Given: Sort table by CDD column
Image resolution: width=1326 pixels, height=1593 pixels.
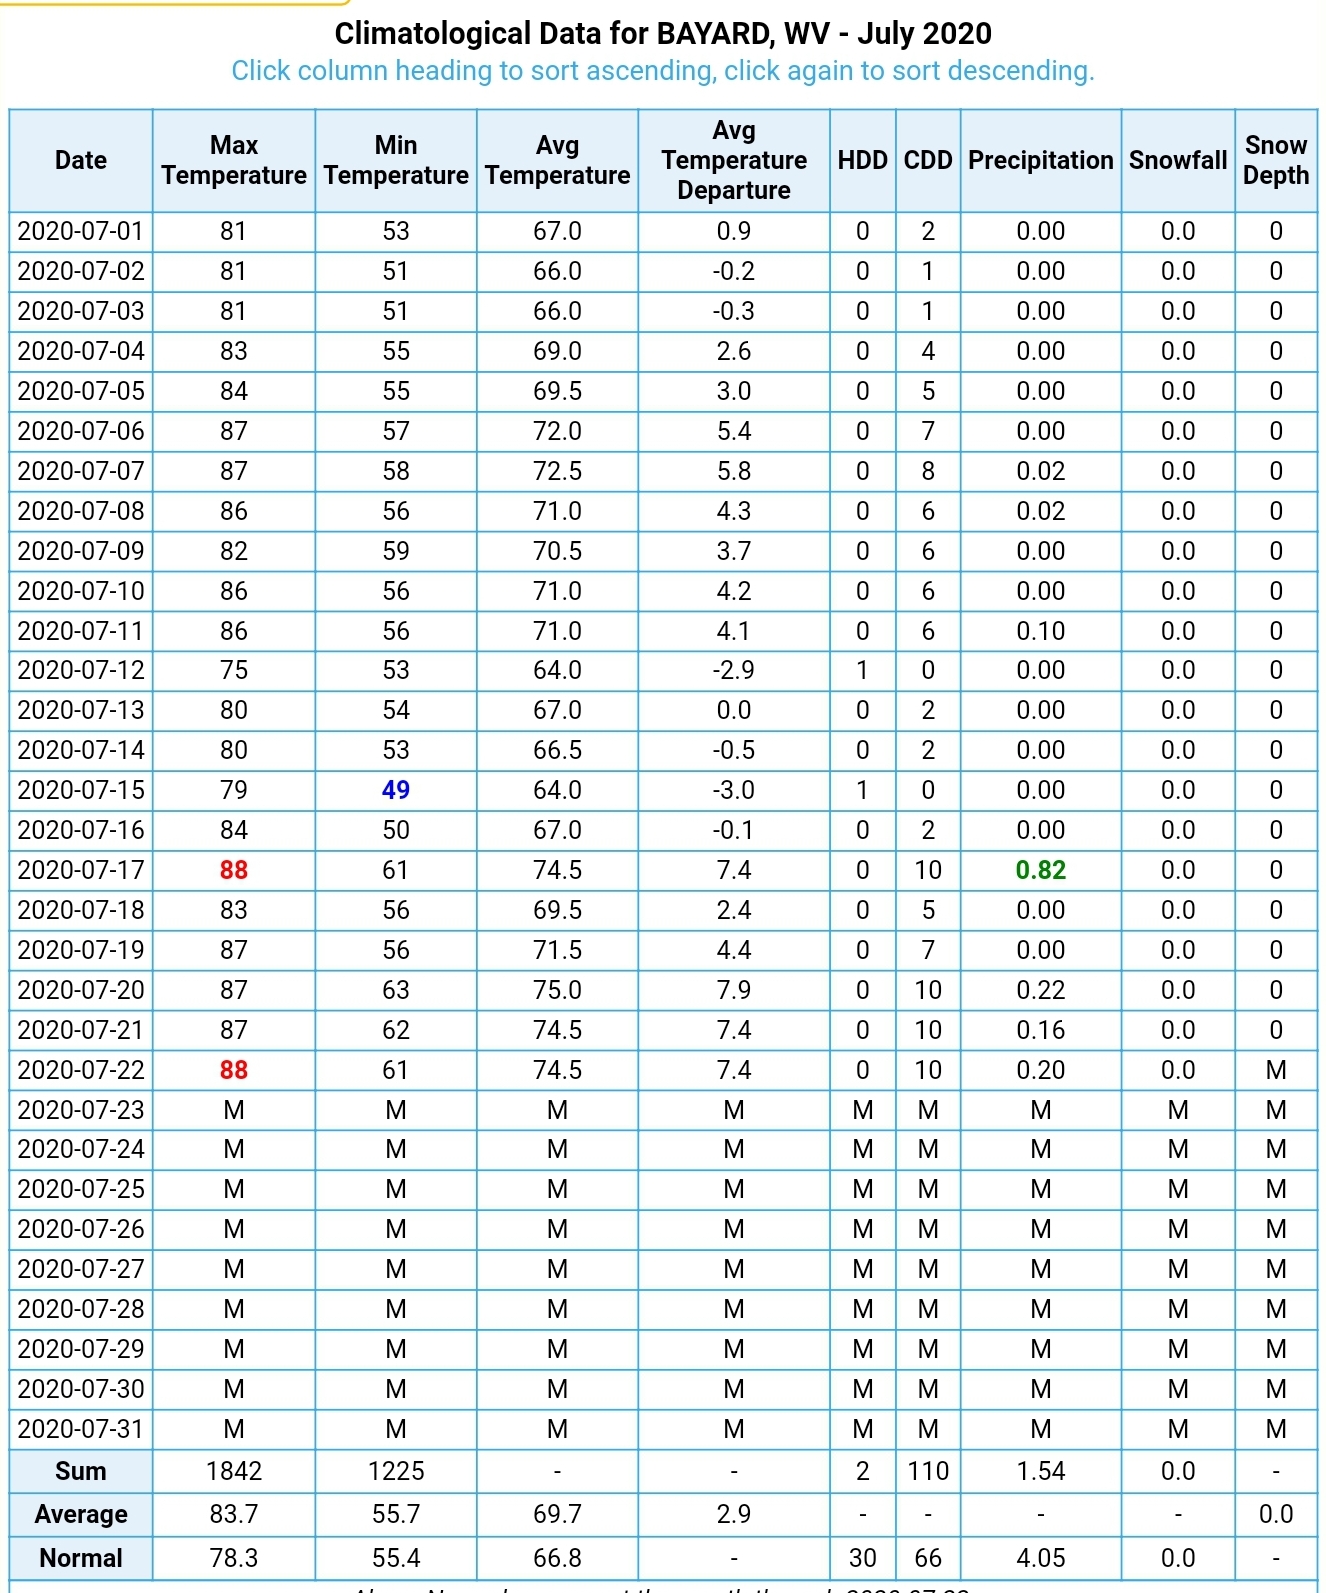Looking at the screenshot, I should point(928,160).
